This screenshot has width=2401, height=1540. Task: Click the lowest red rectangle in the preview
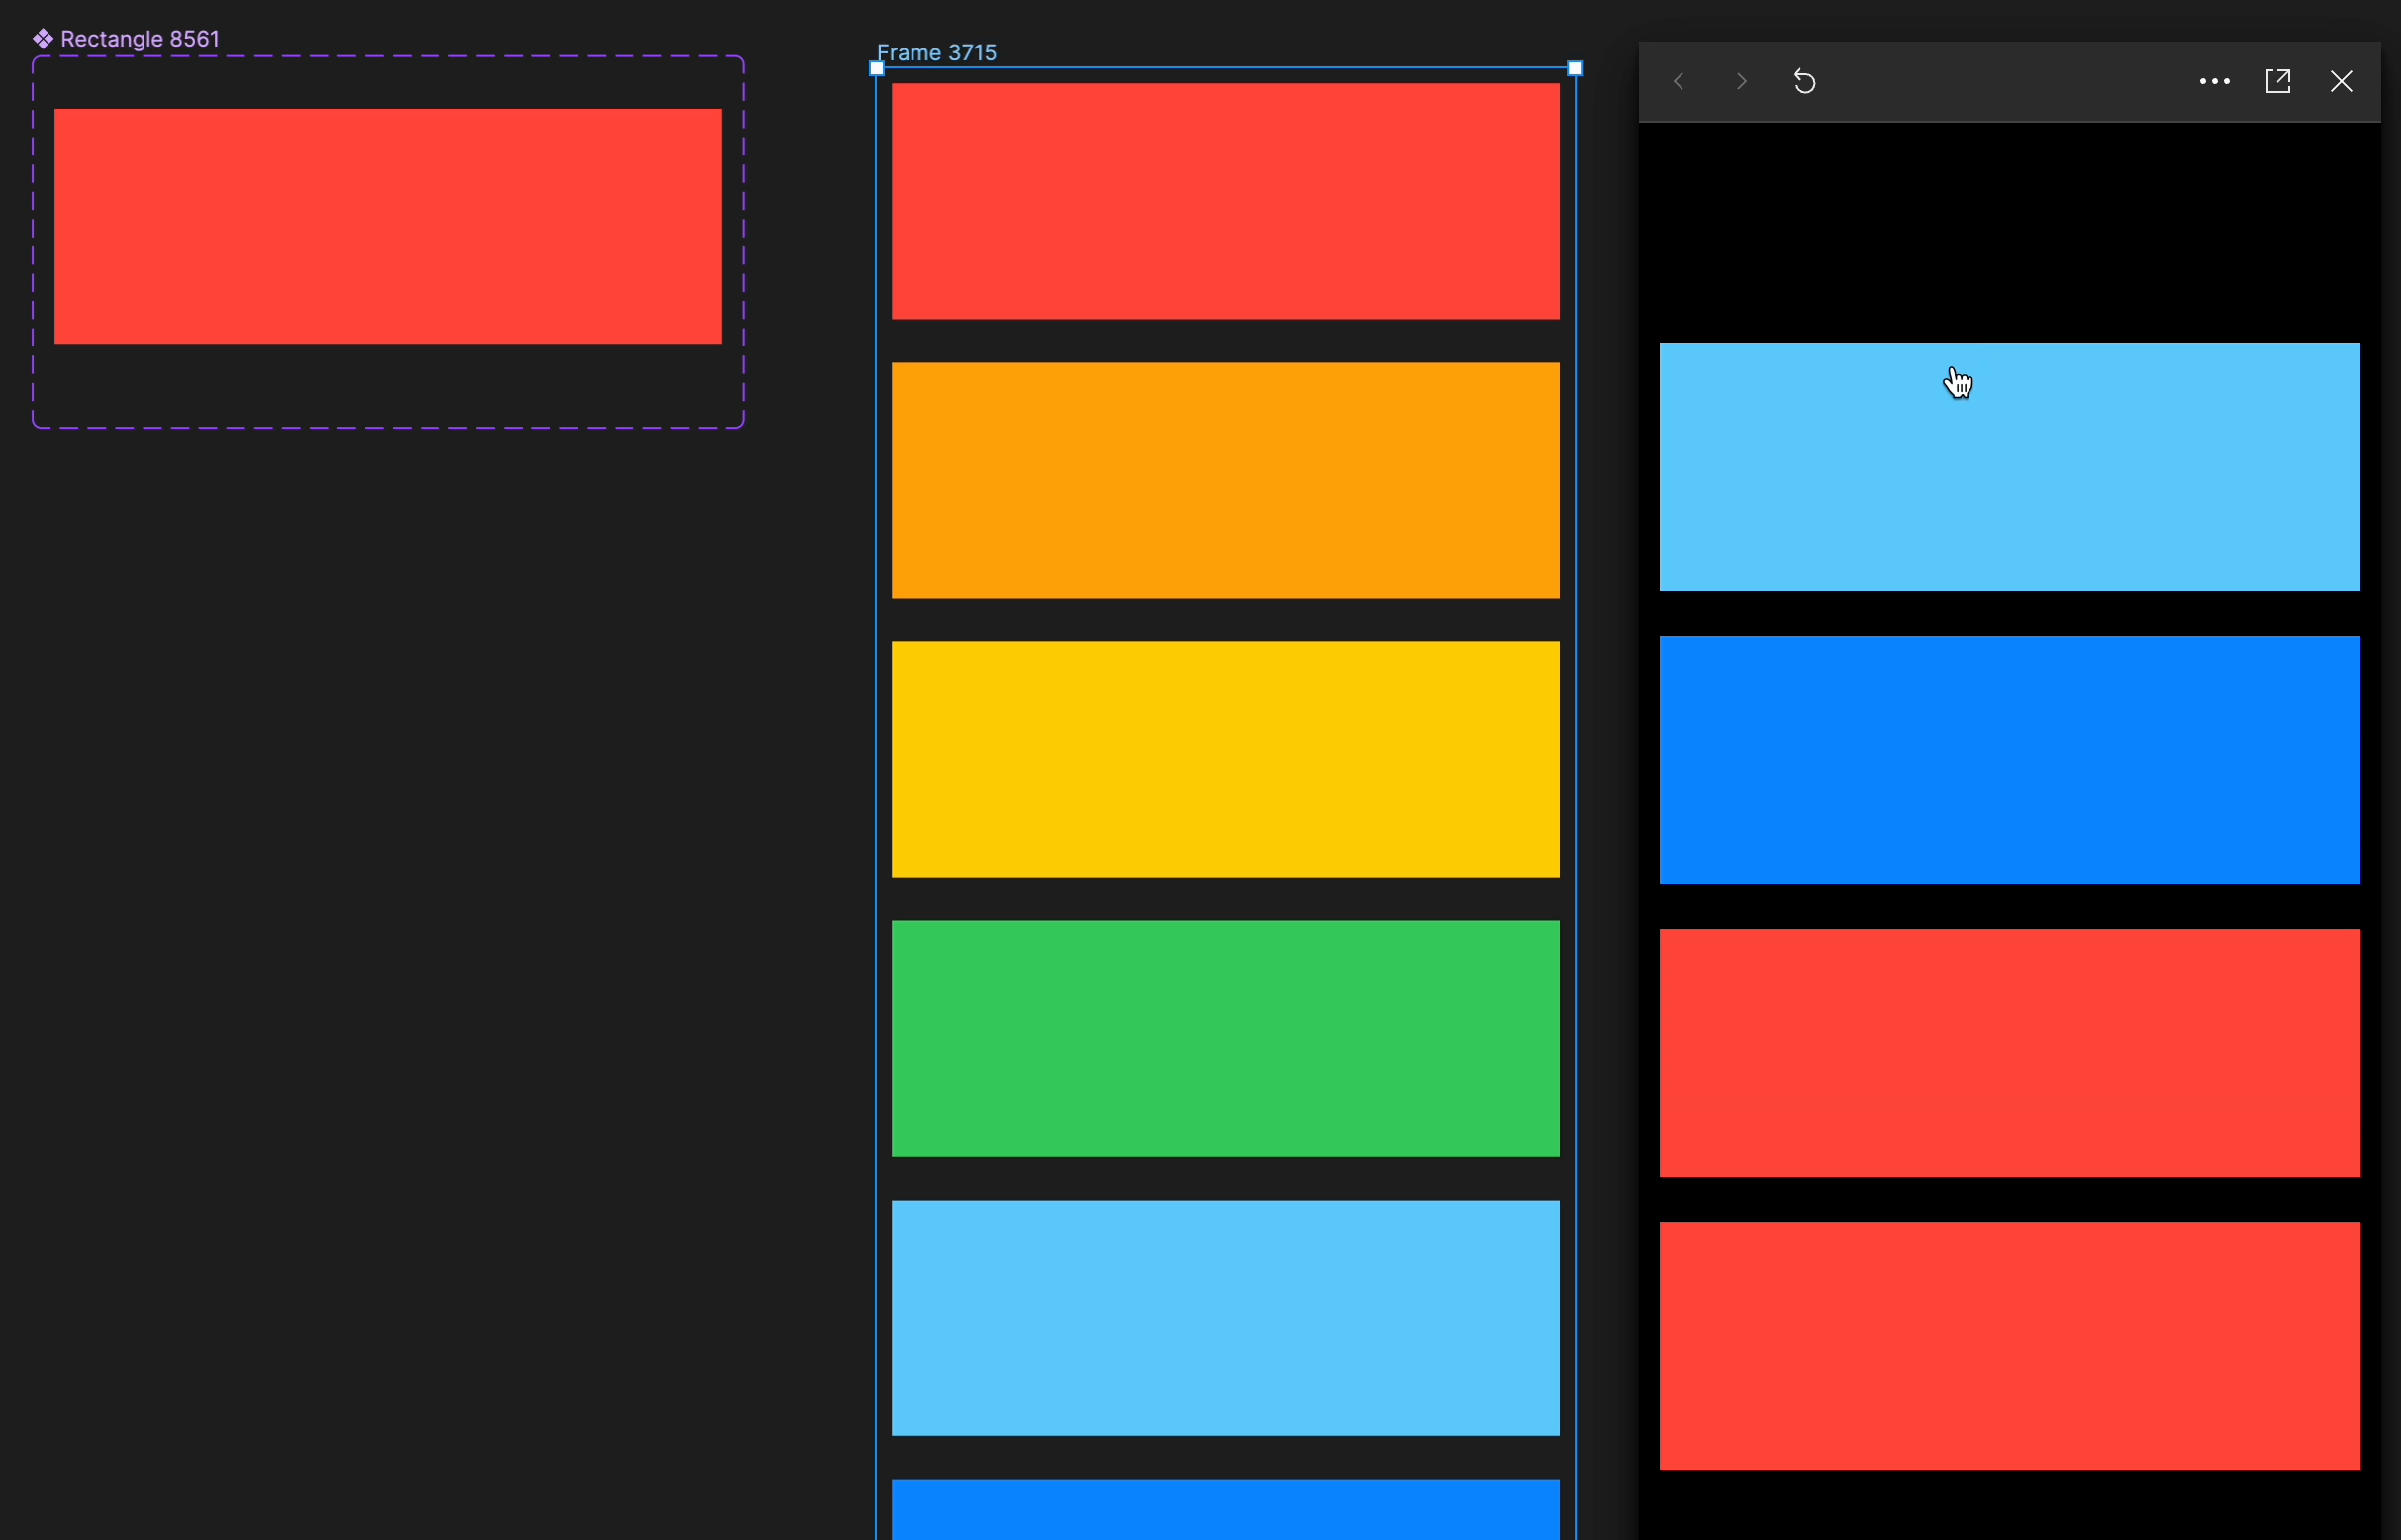2009,1346
